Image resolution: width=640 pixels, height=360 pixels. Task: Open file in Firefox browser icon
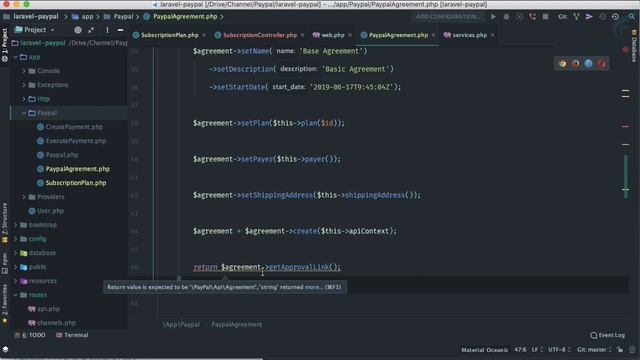[x=576, y=63]
